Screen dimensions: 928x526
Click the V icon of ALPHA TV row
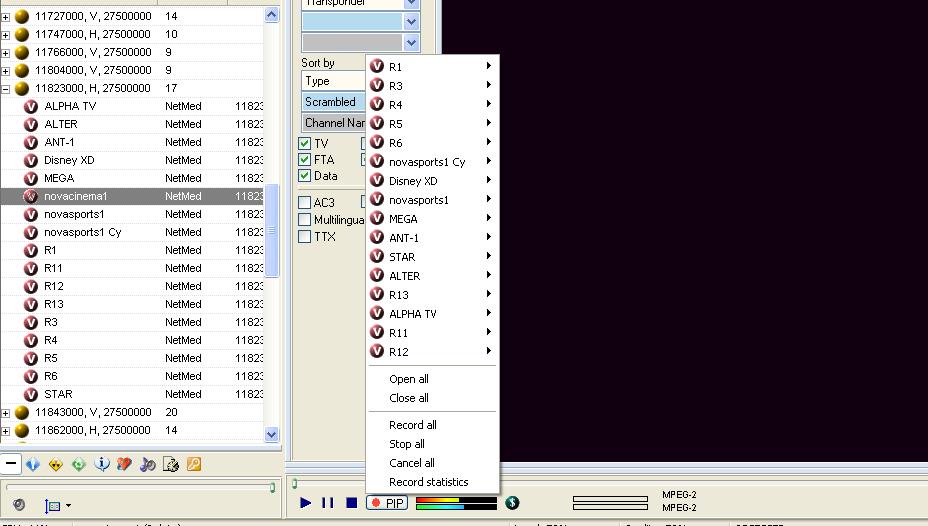coord(31,107)
